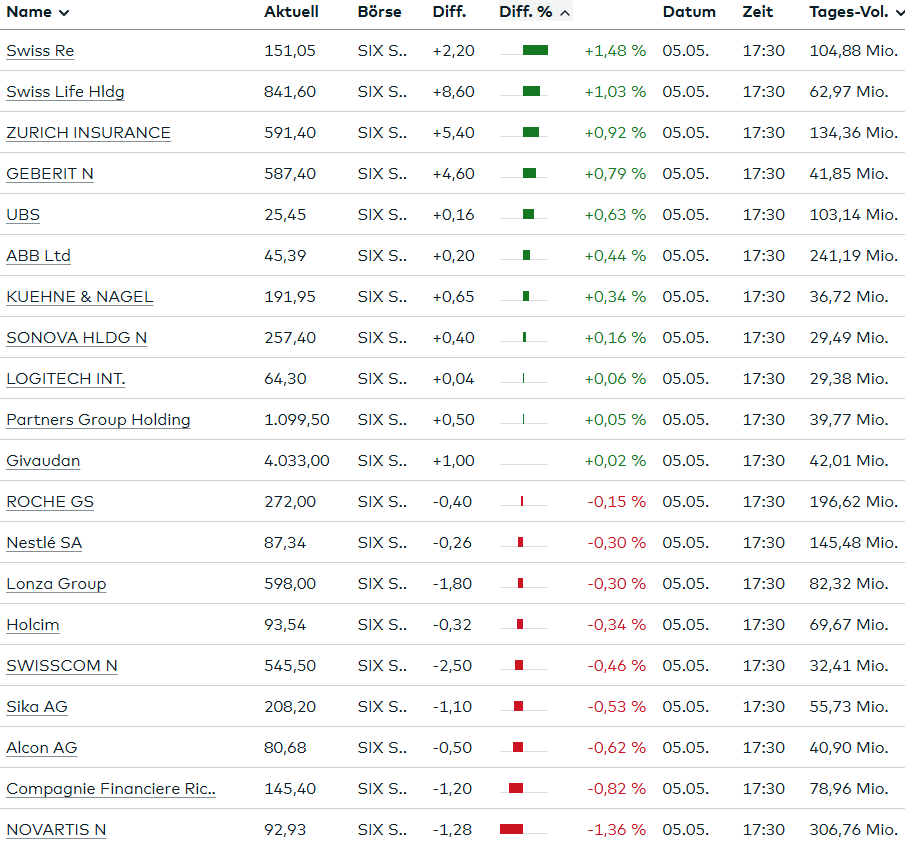The width and height of the screenshot is (905, 844).
Task: Open the Alcon AG link
Action: [x=42, y=748]
